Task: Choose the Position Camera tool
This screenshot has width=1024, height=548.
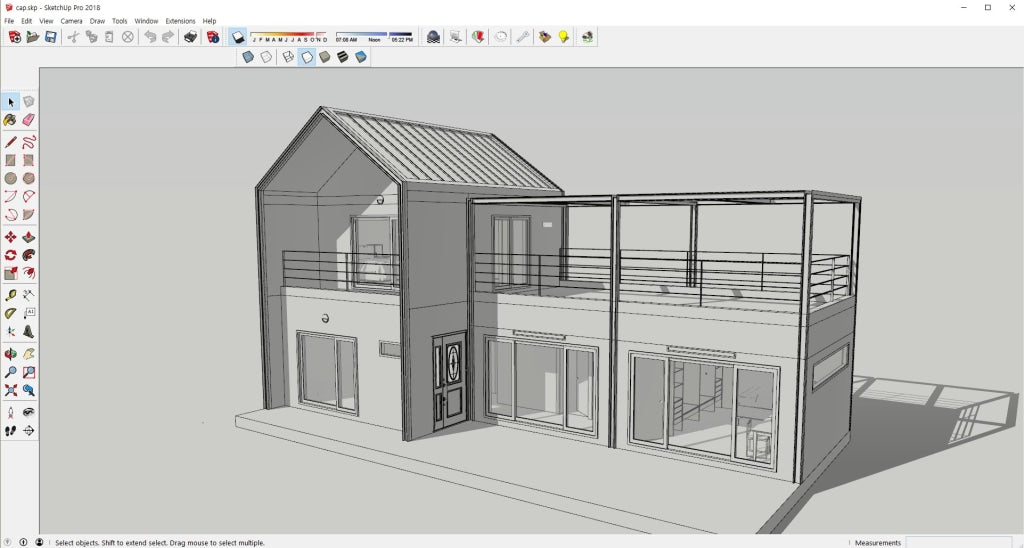Action: [x=10, y=413]
